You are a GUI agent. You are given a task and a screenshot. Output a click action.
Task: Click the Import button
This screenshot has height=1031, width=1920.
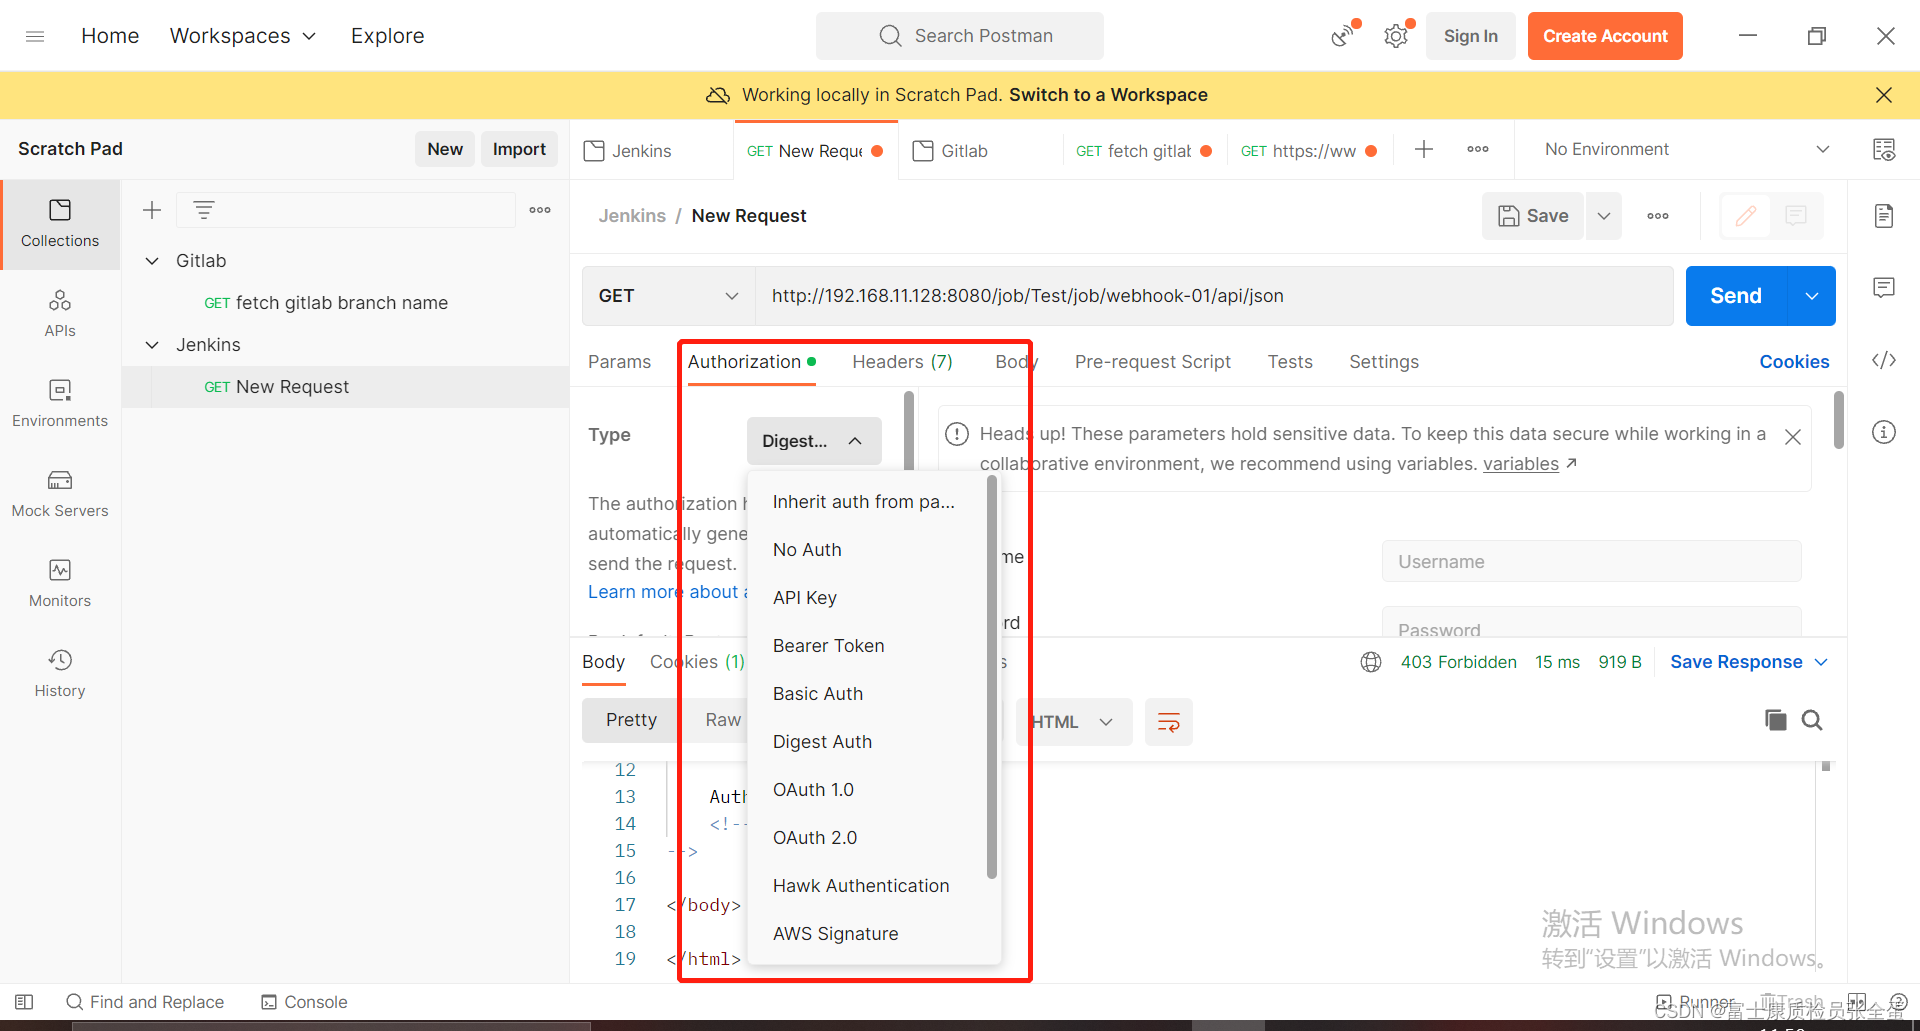519,149
